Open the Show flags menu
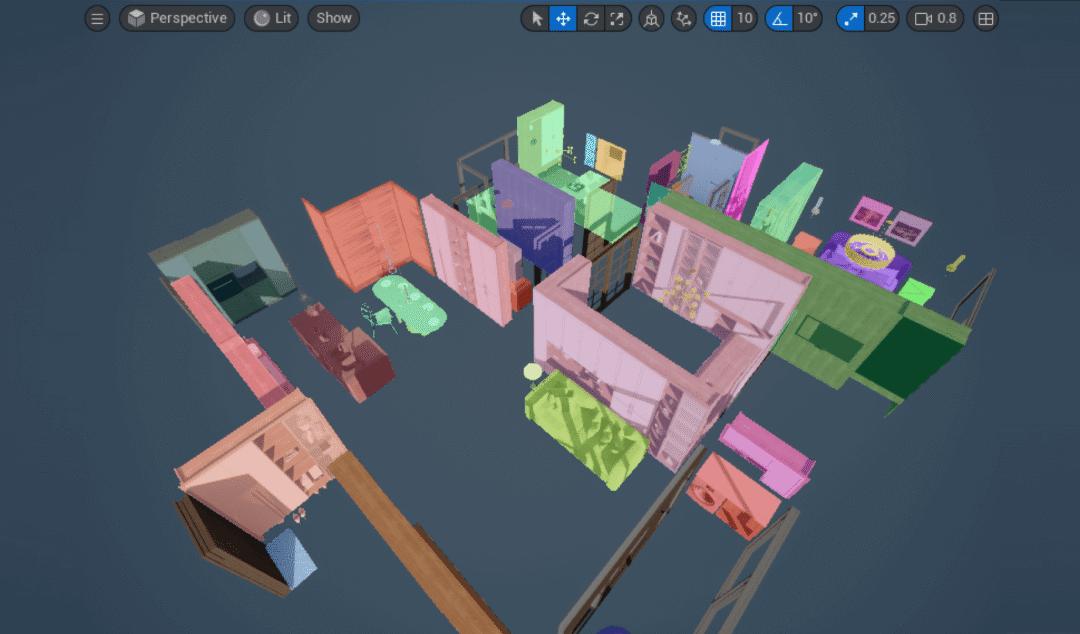The height and width of the screenshot is (634, 1080). tap(333, 18)
